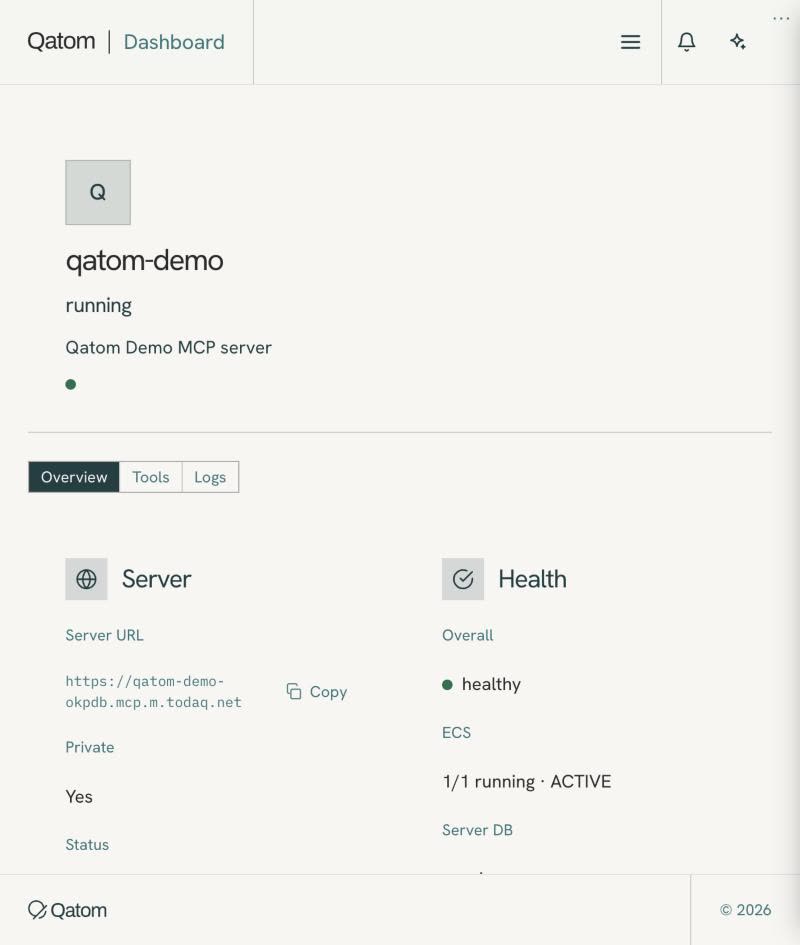Copy the server URL

click(x=317, y=691)
